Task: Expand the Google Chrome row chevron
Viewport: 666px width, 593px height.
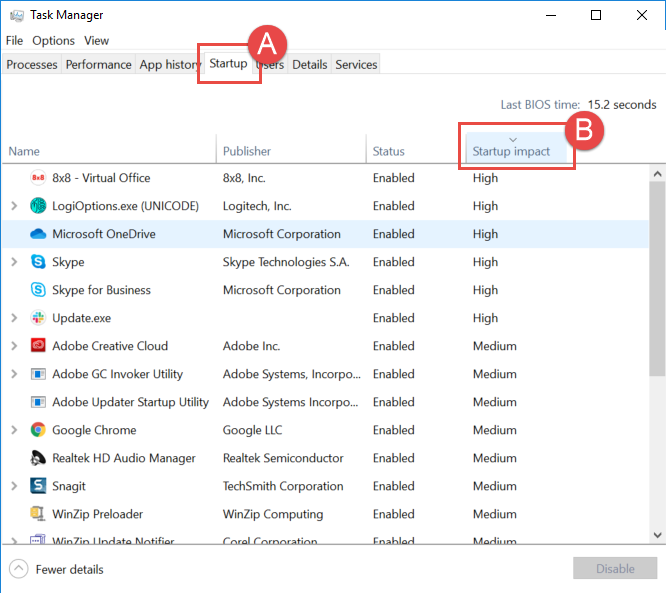Action: 14,430
